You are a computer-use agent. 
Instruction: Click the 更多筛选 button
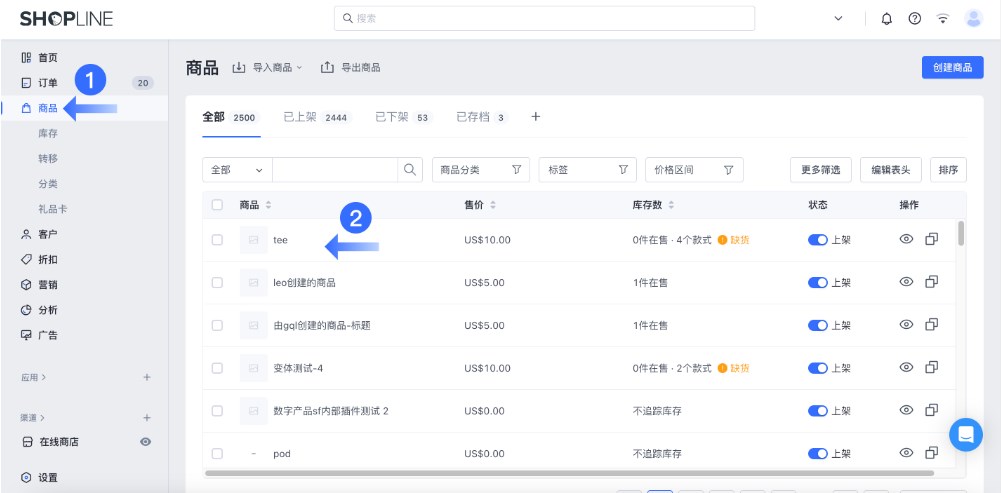coord(820,170)
